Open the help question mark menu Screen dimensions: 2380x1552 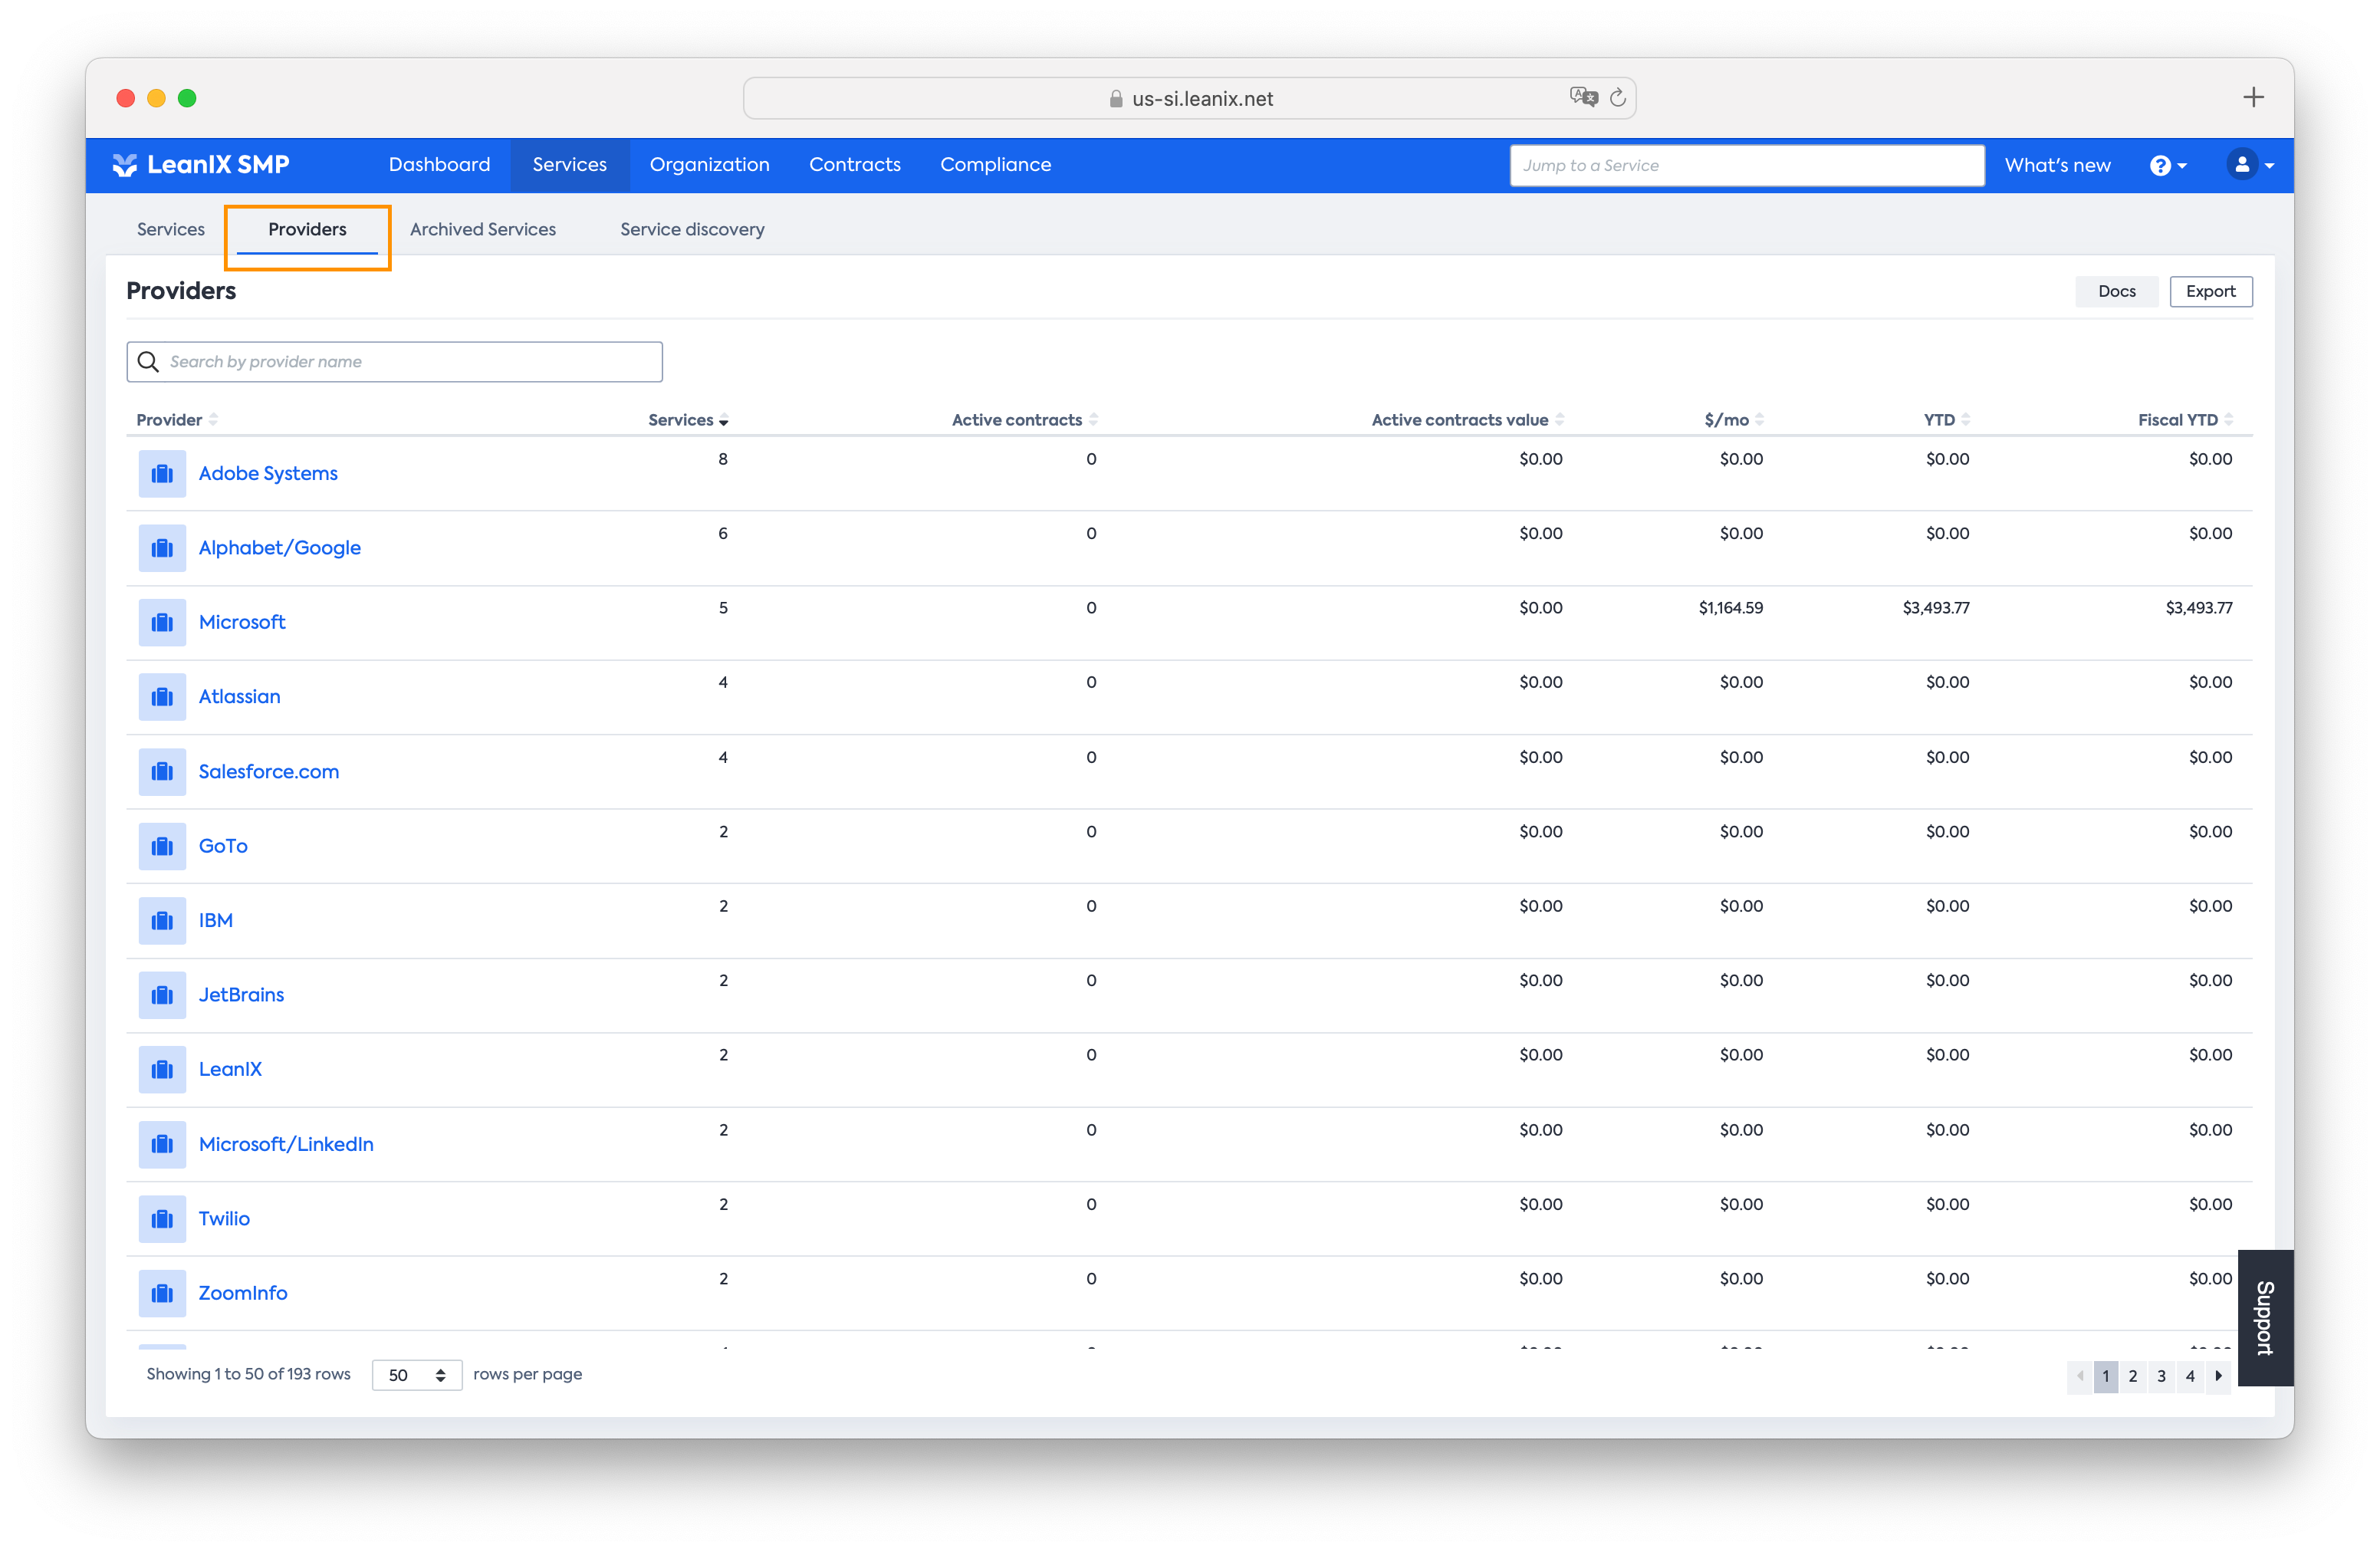[2168, 165]
